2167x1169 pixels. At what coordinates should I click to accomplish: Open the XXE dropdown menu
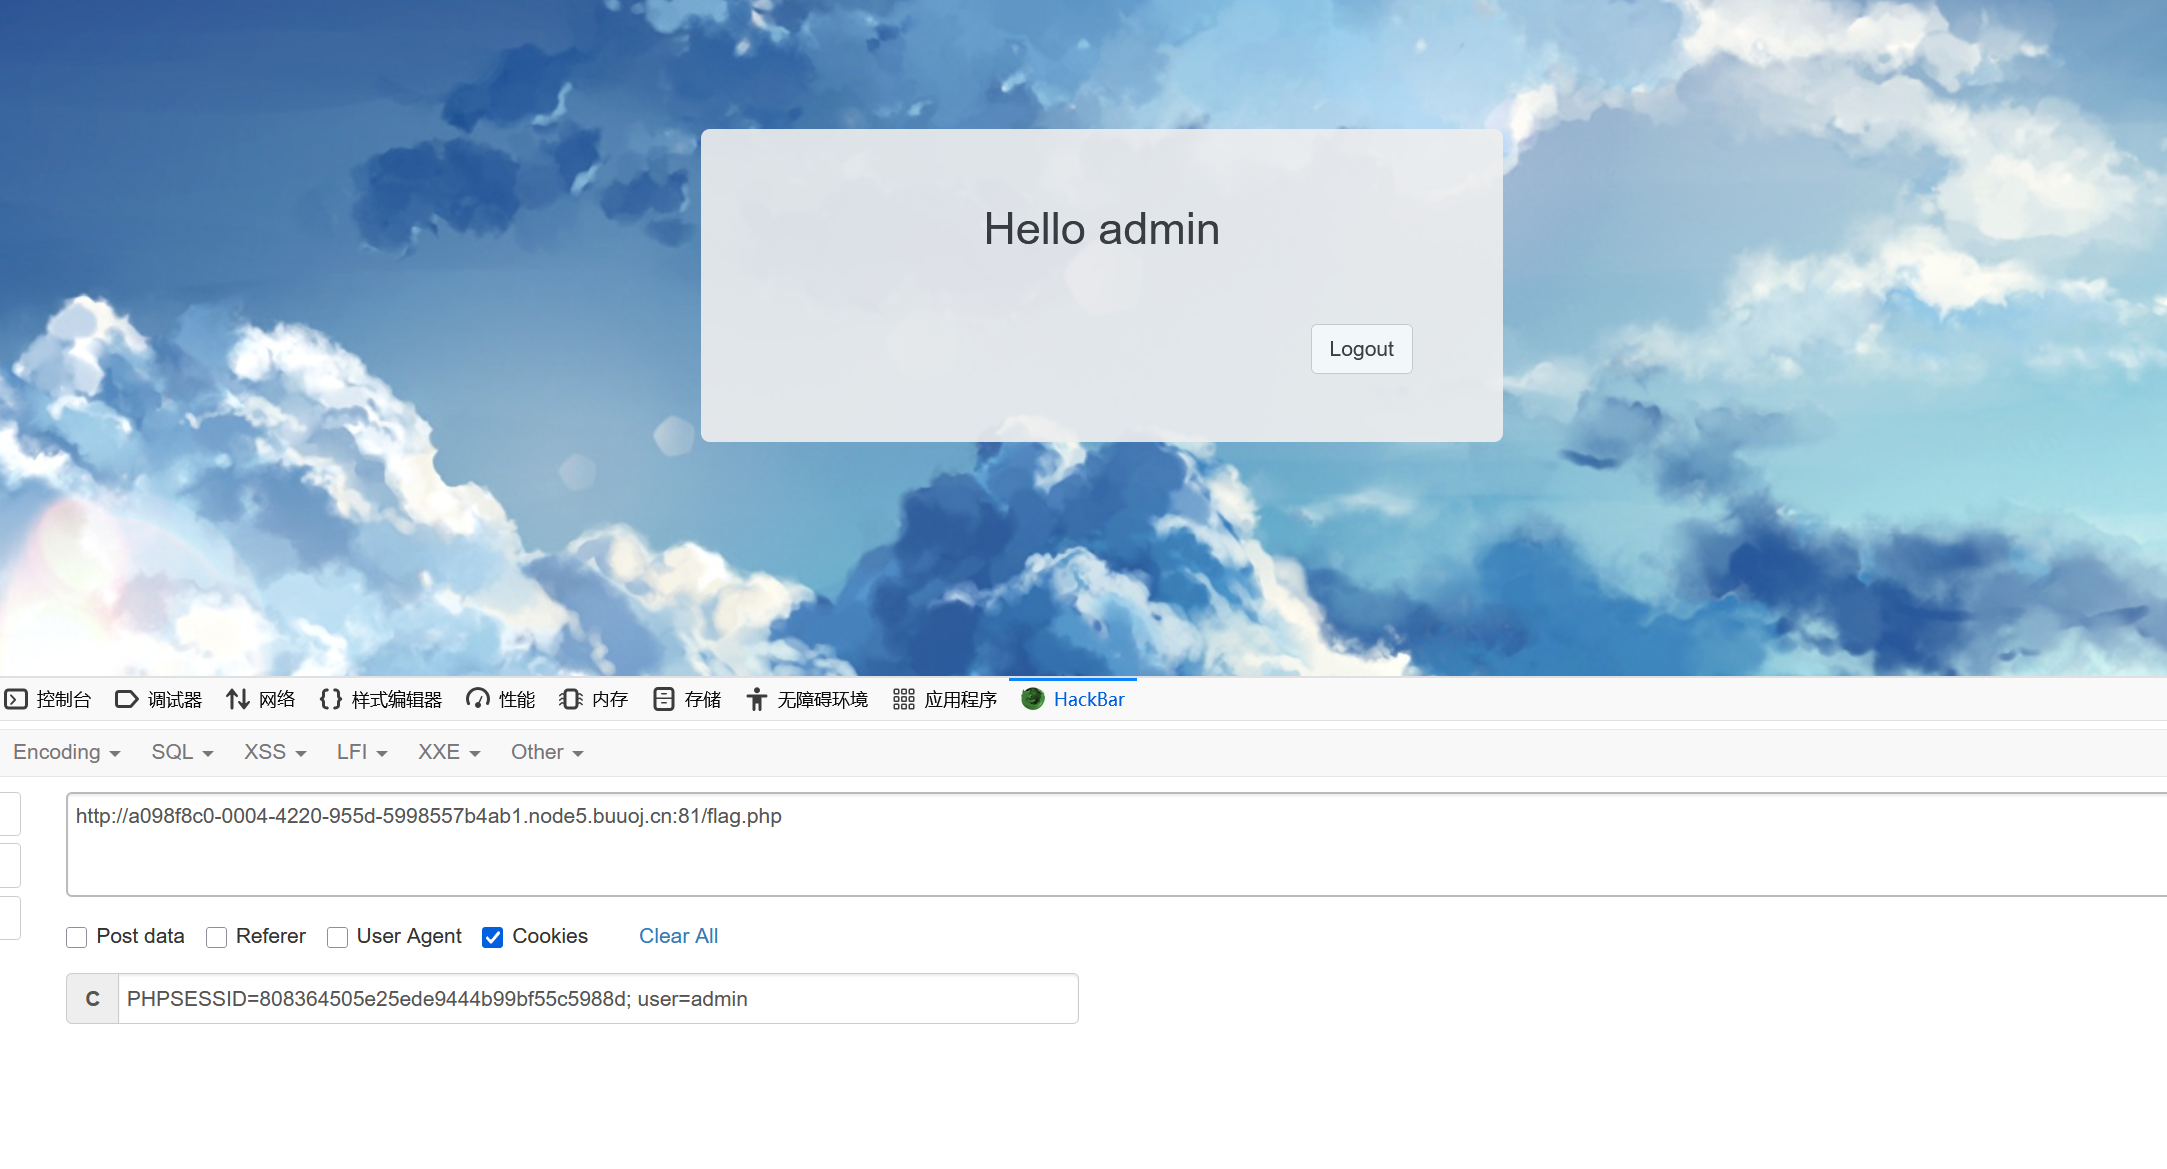[450, 752]
